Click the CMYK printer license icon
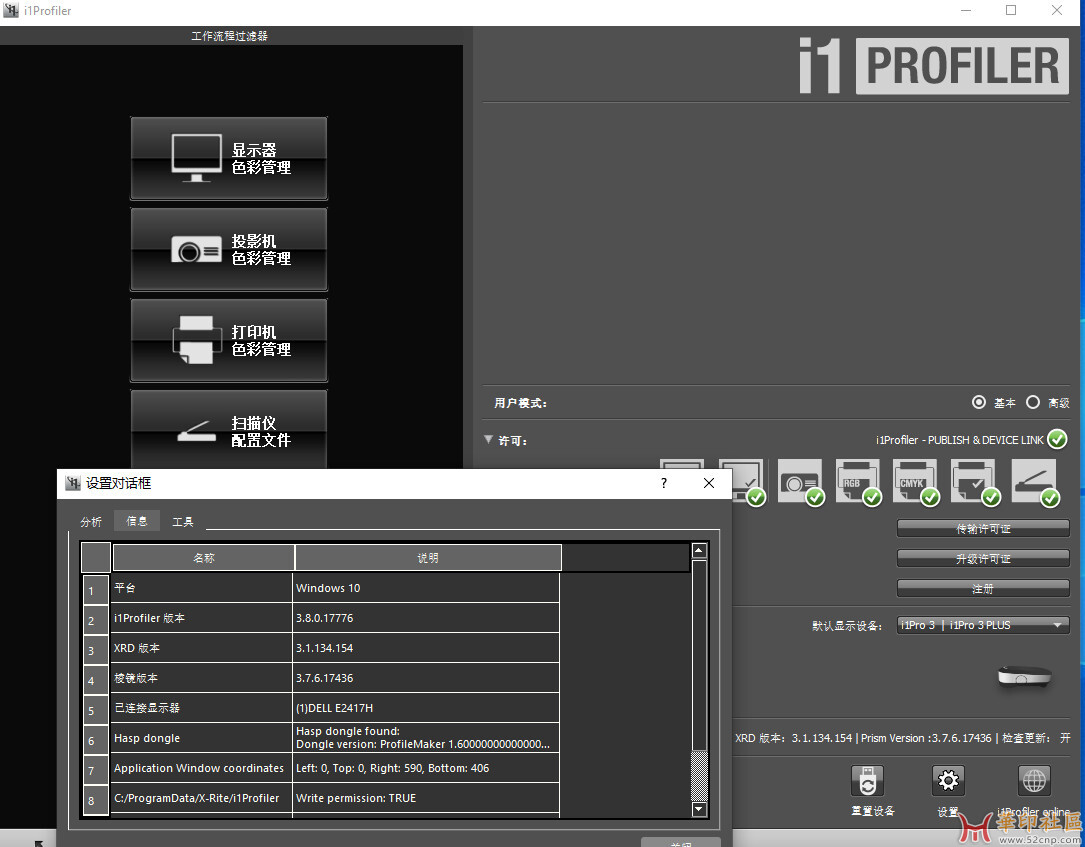 point(916,482)
